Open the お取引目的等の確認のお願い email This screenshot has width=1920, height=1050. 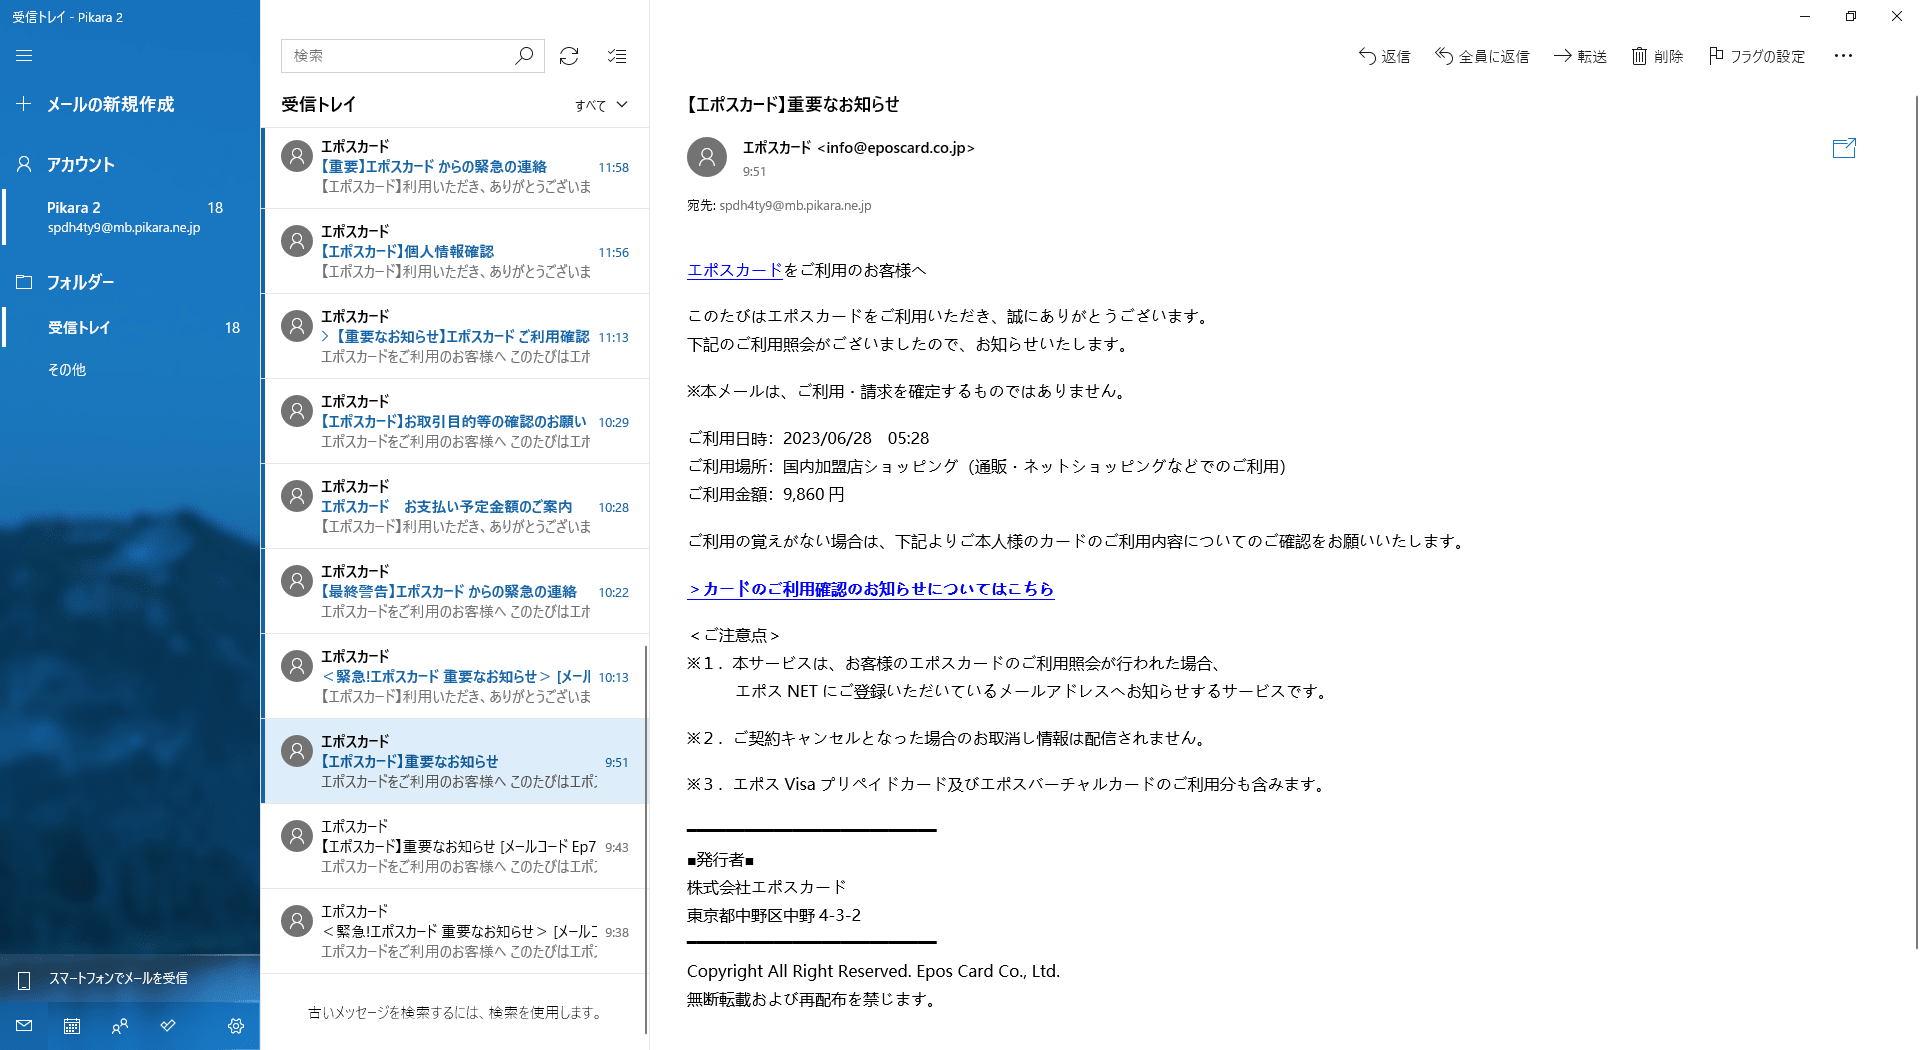click(455, 421)
